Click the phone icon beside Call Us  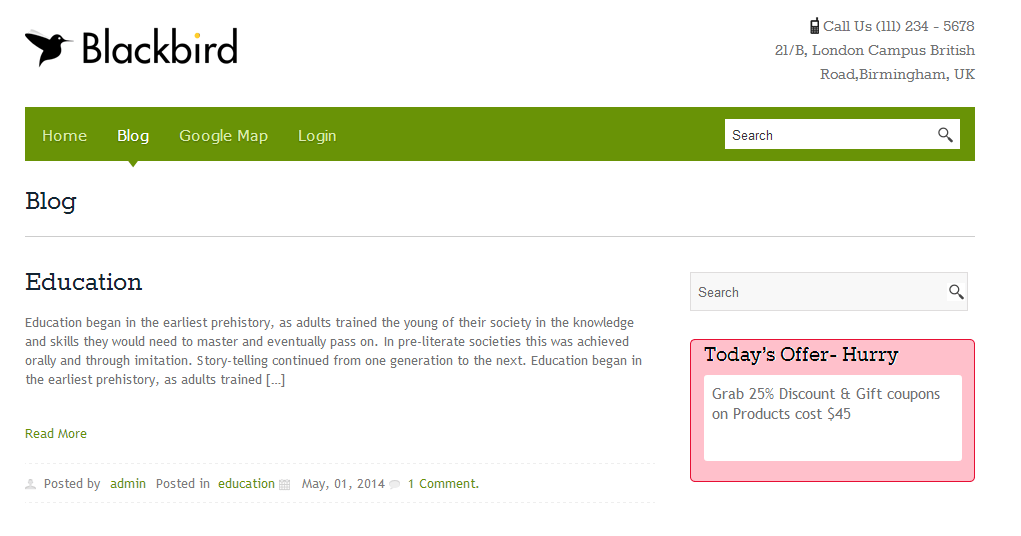tap(814, 26)
